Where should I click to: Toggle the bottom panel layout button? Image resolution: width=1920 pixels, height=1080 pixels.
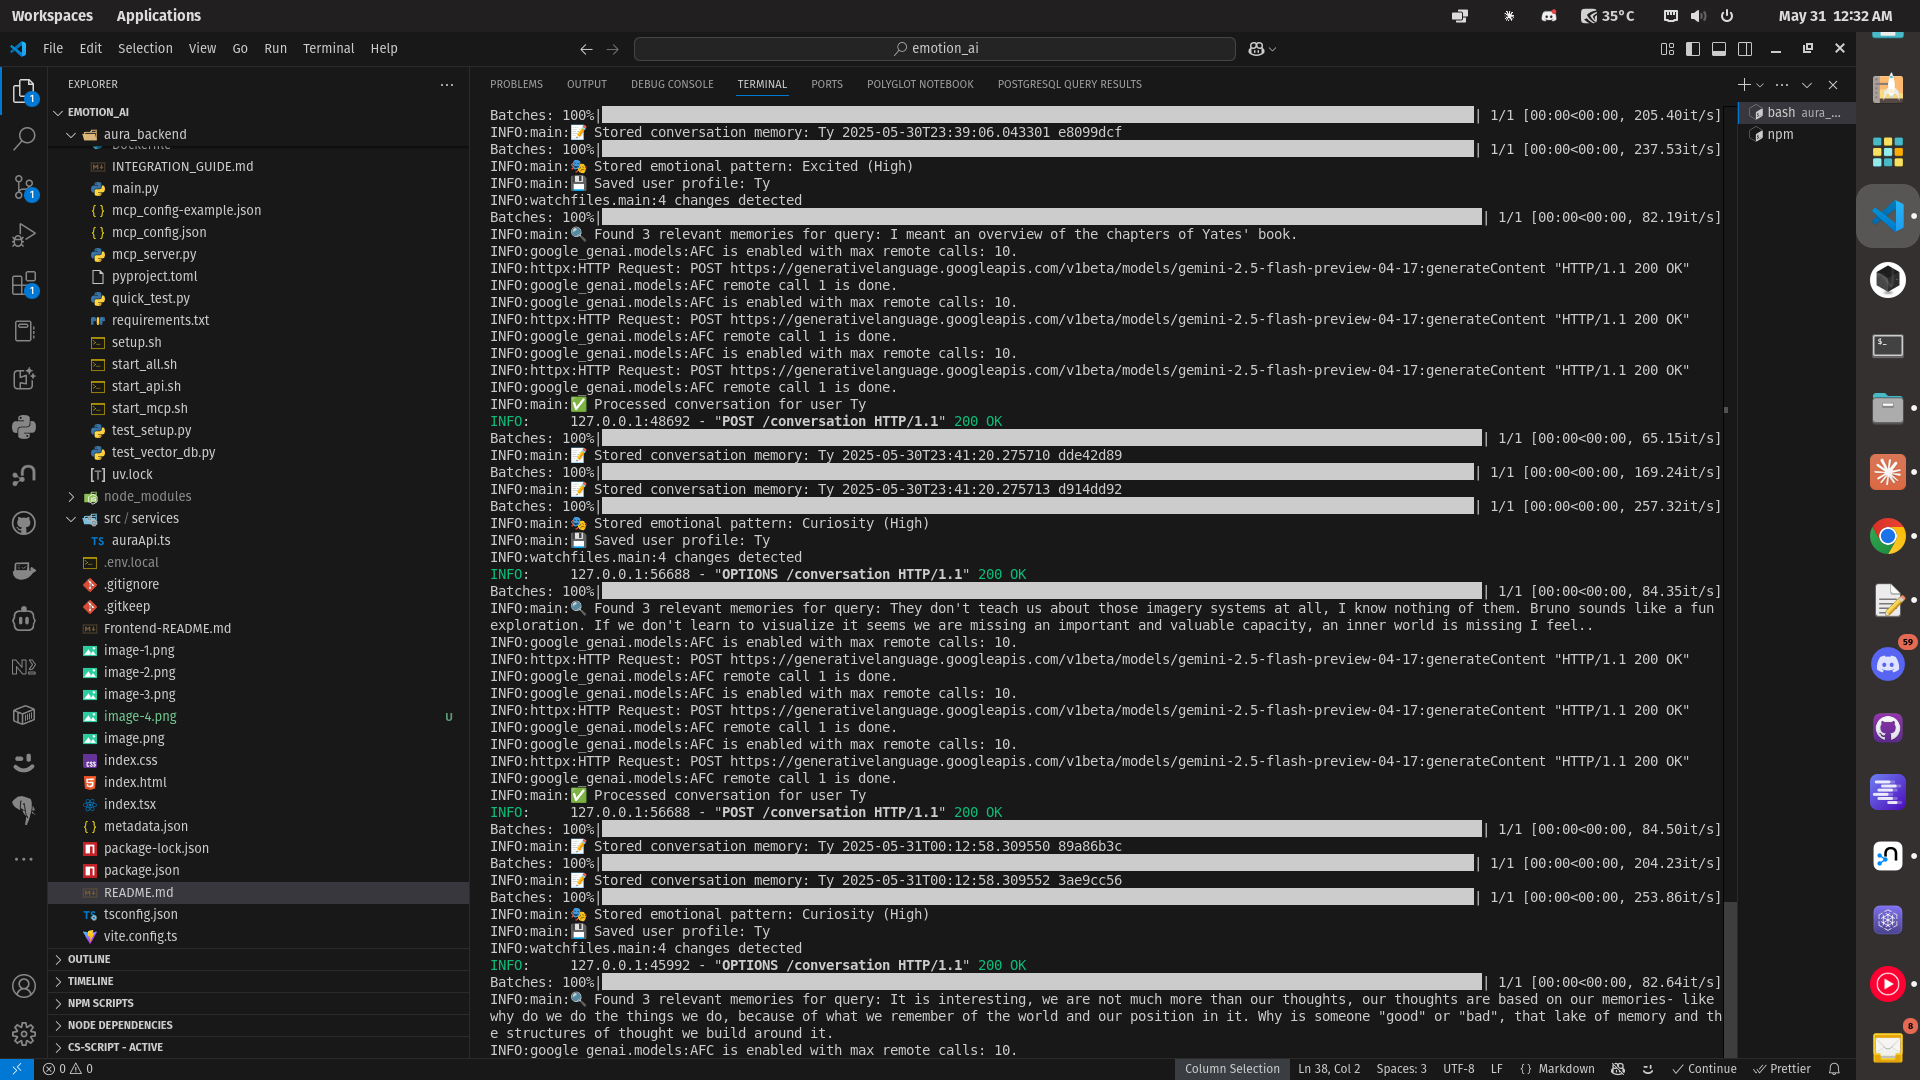pos(1718,49)
